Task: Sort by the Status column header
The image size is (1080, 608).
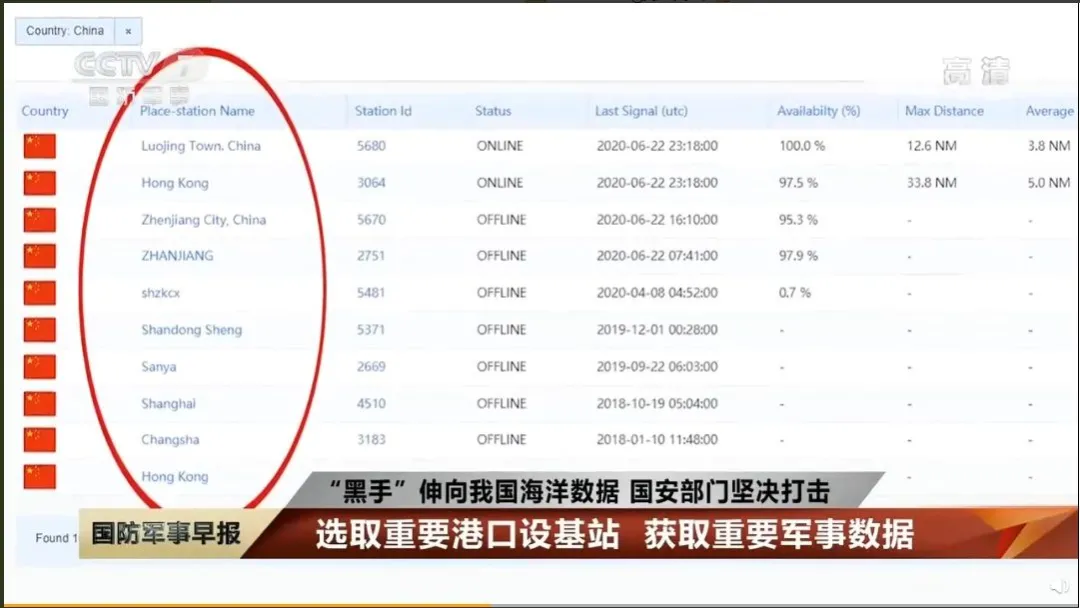Action: tap(493, 111)
